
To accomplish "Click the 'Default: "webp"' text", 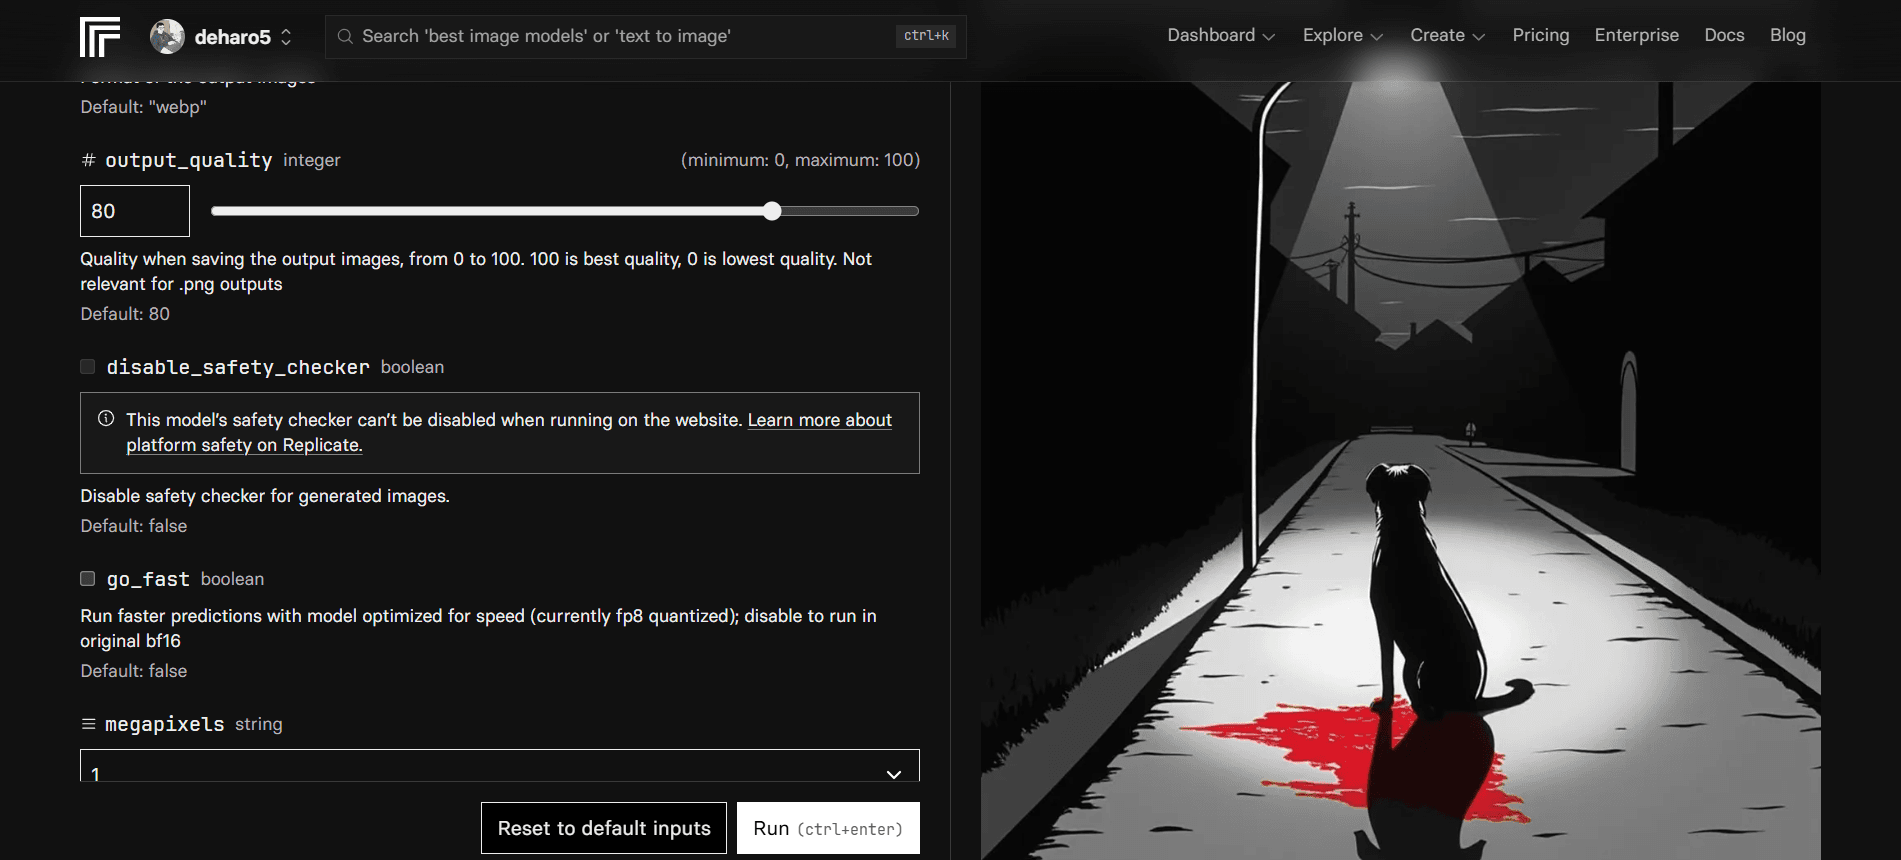I will click(143, 107).
